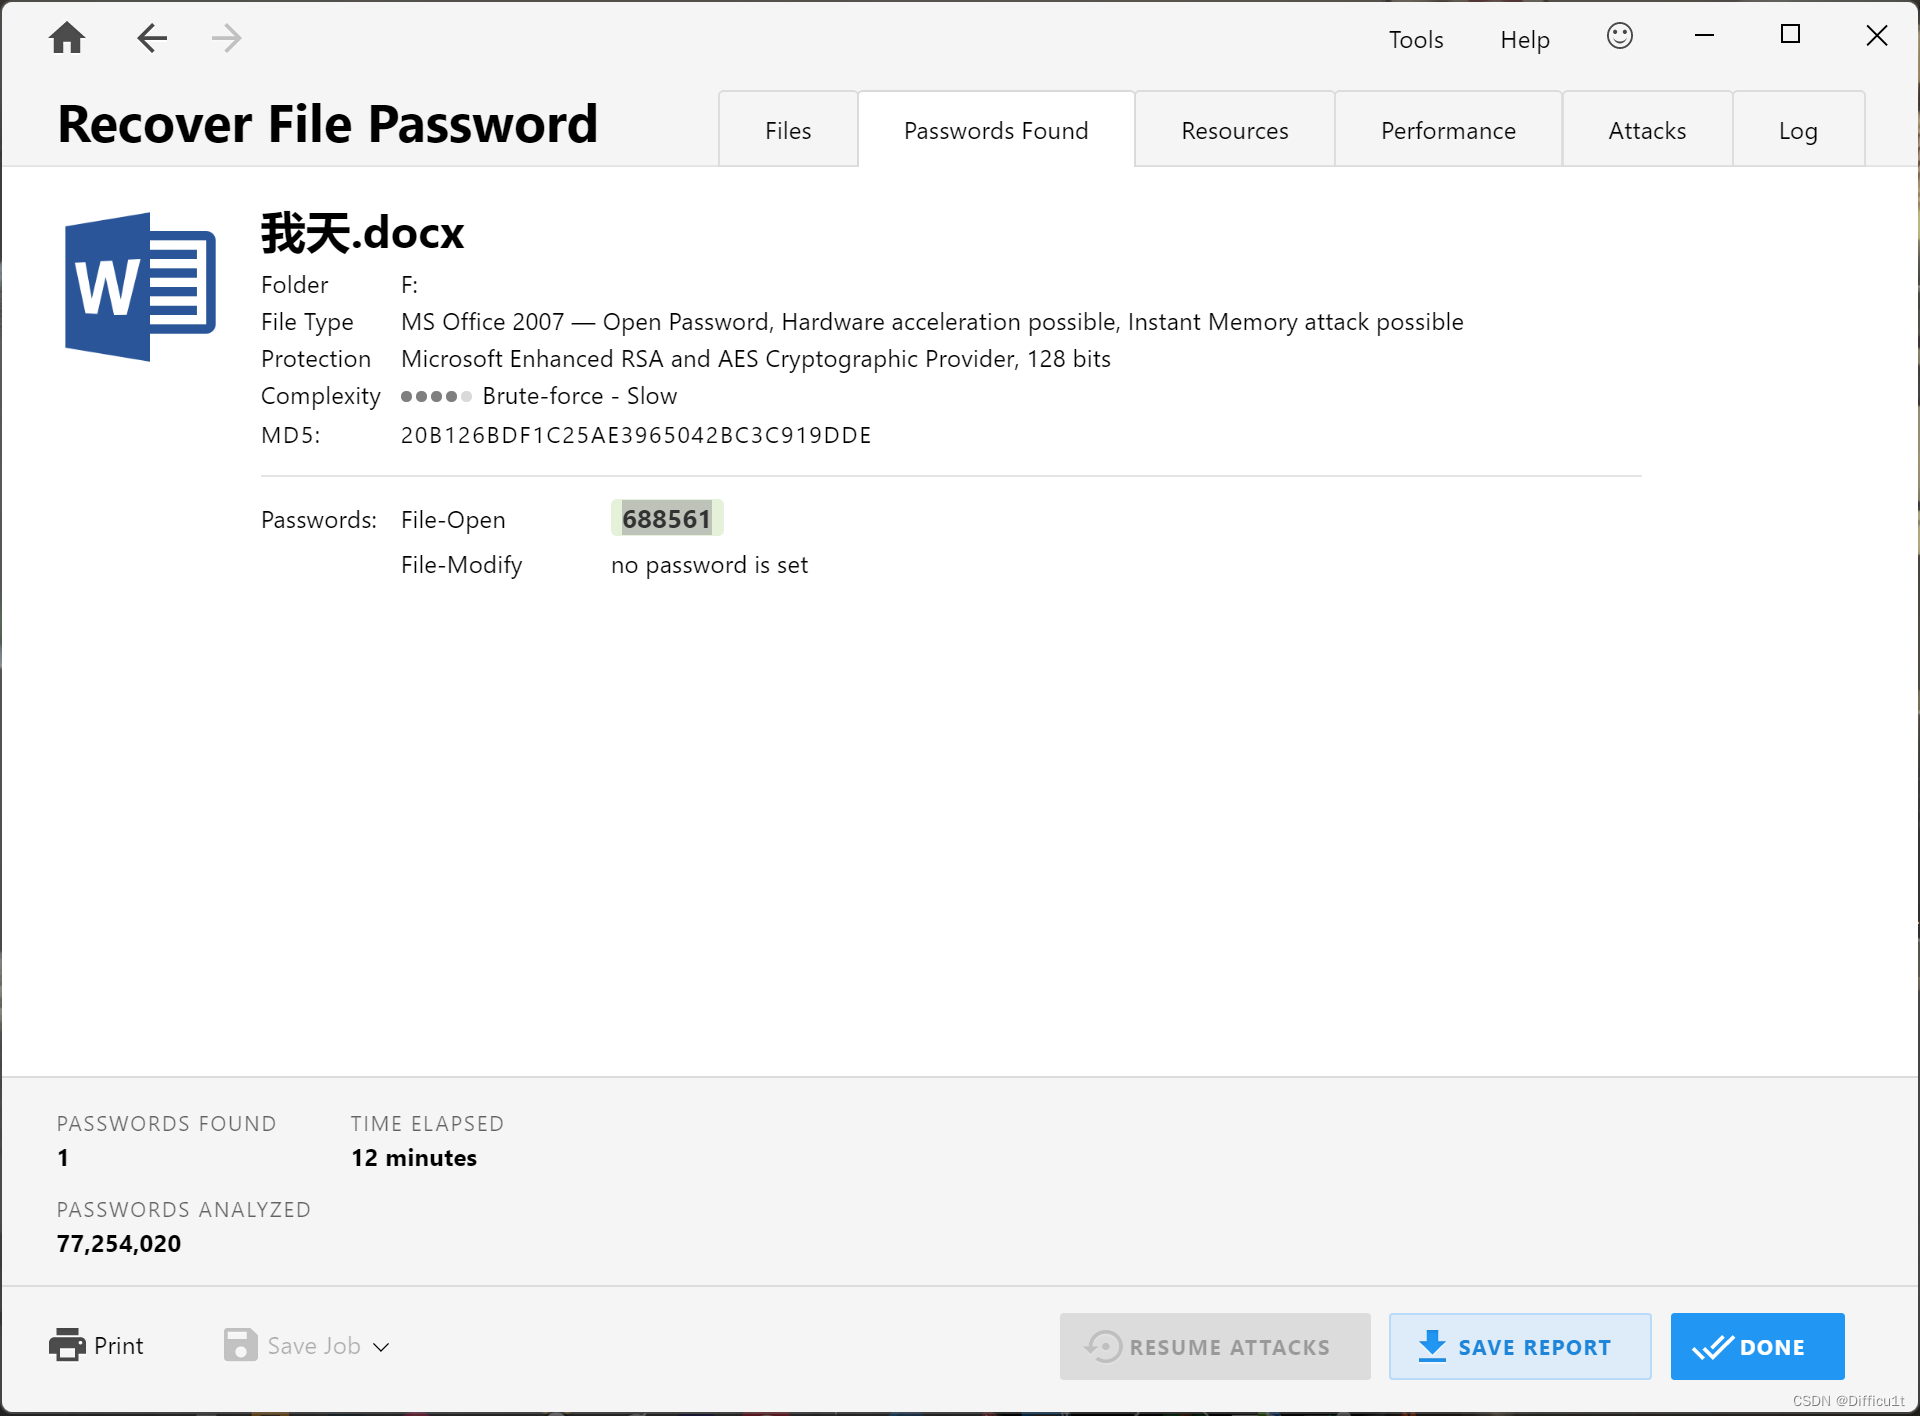This screenshot has height=1416, width=1920.
Task: Switch to the Files tab
Action: click(x=787, y=131)
